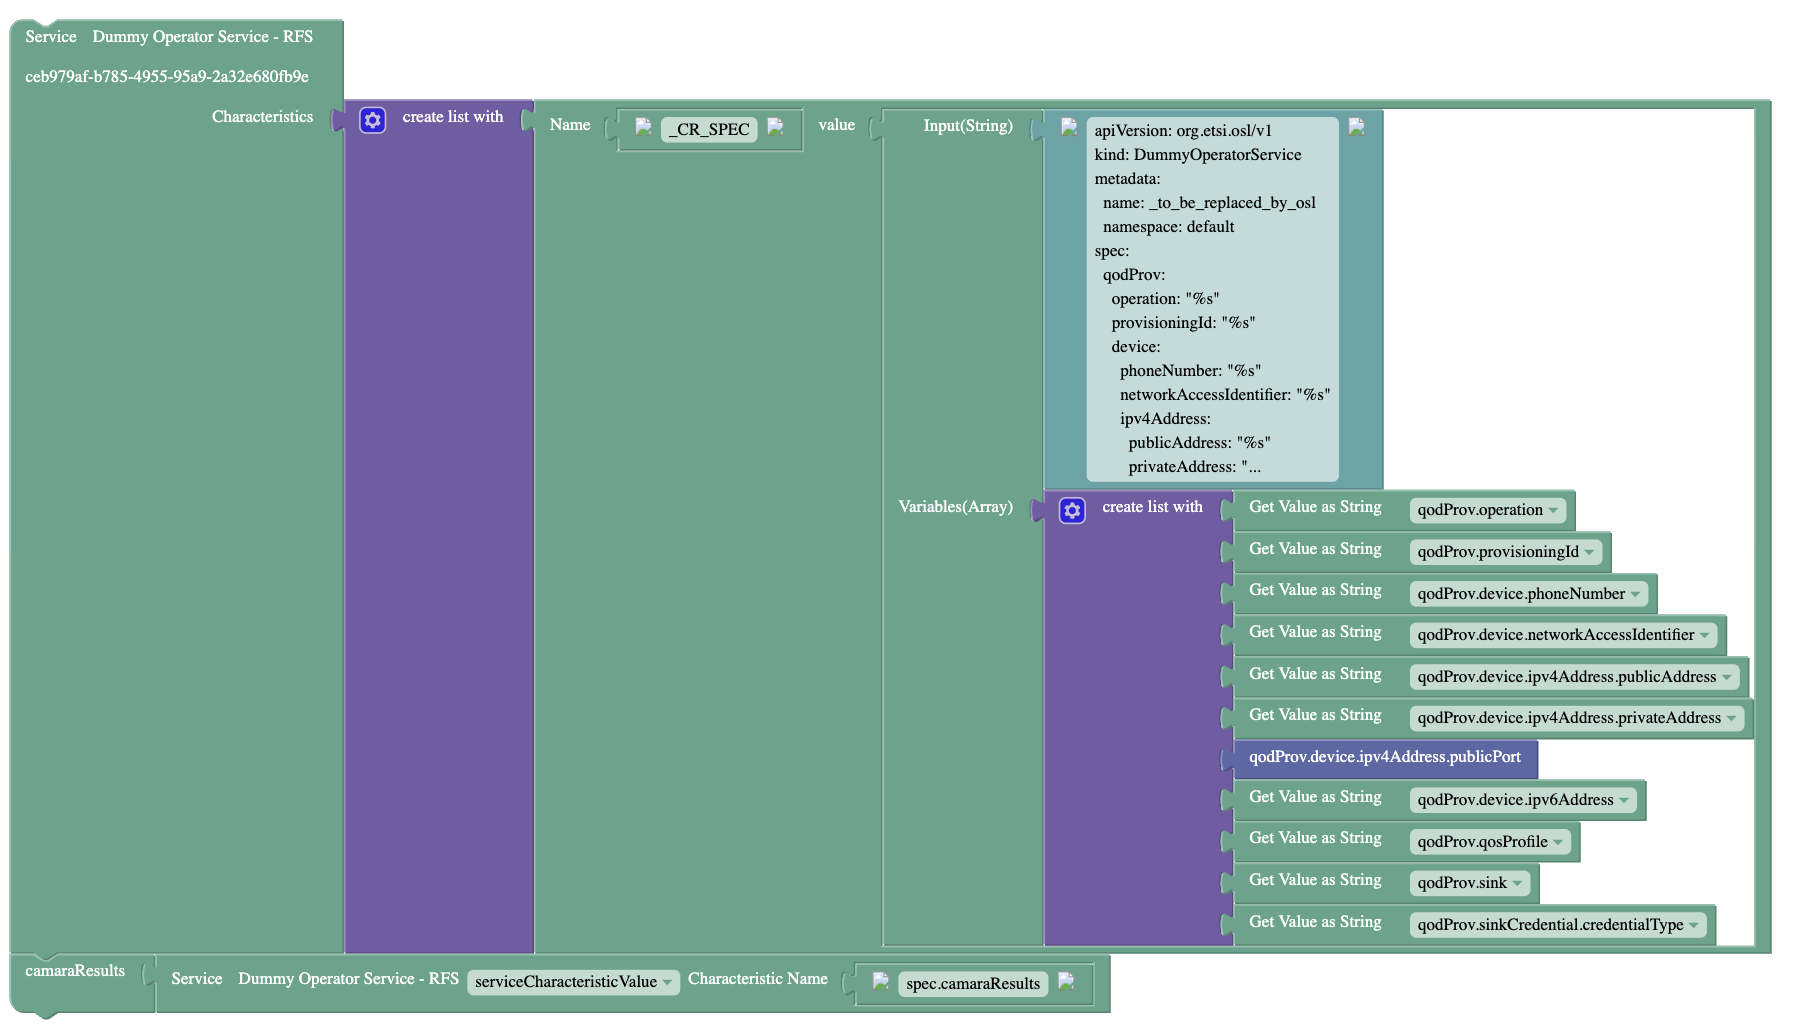Open the qodProv.device.phoneNumber dropdown
The width and height of the screenshot is (1794, 1024).
tap(1528, 594)
